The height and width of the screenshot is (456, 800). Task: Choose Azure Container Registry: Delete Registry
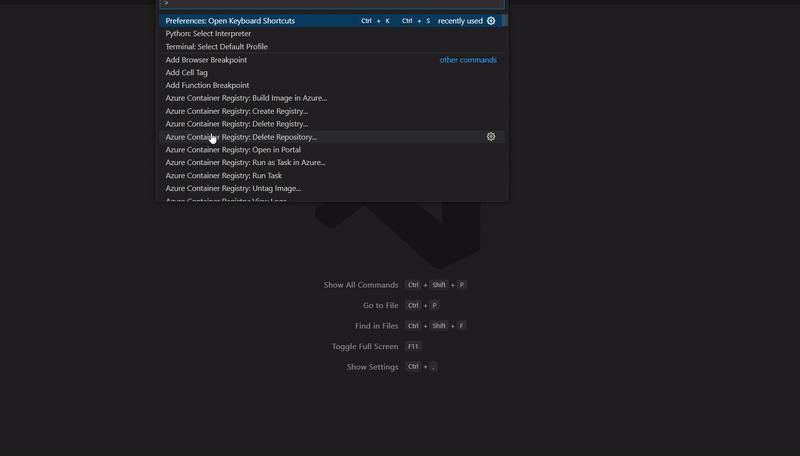(332, 124)
